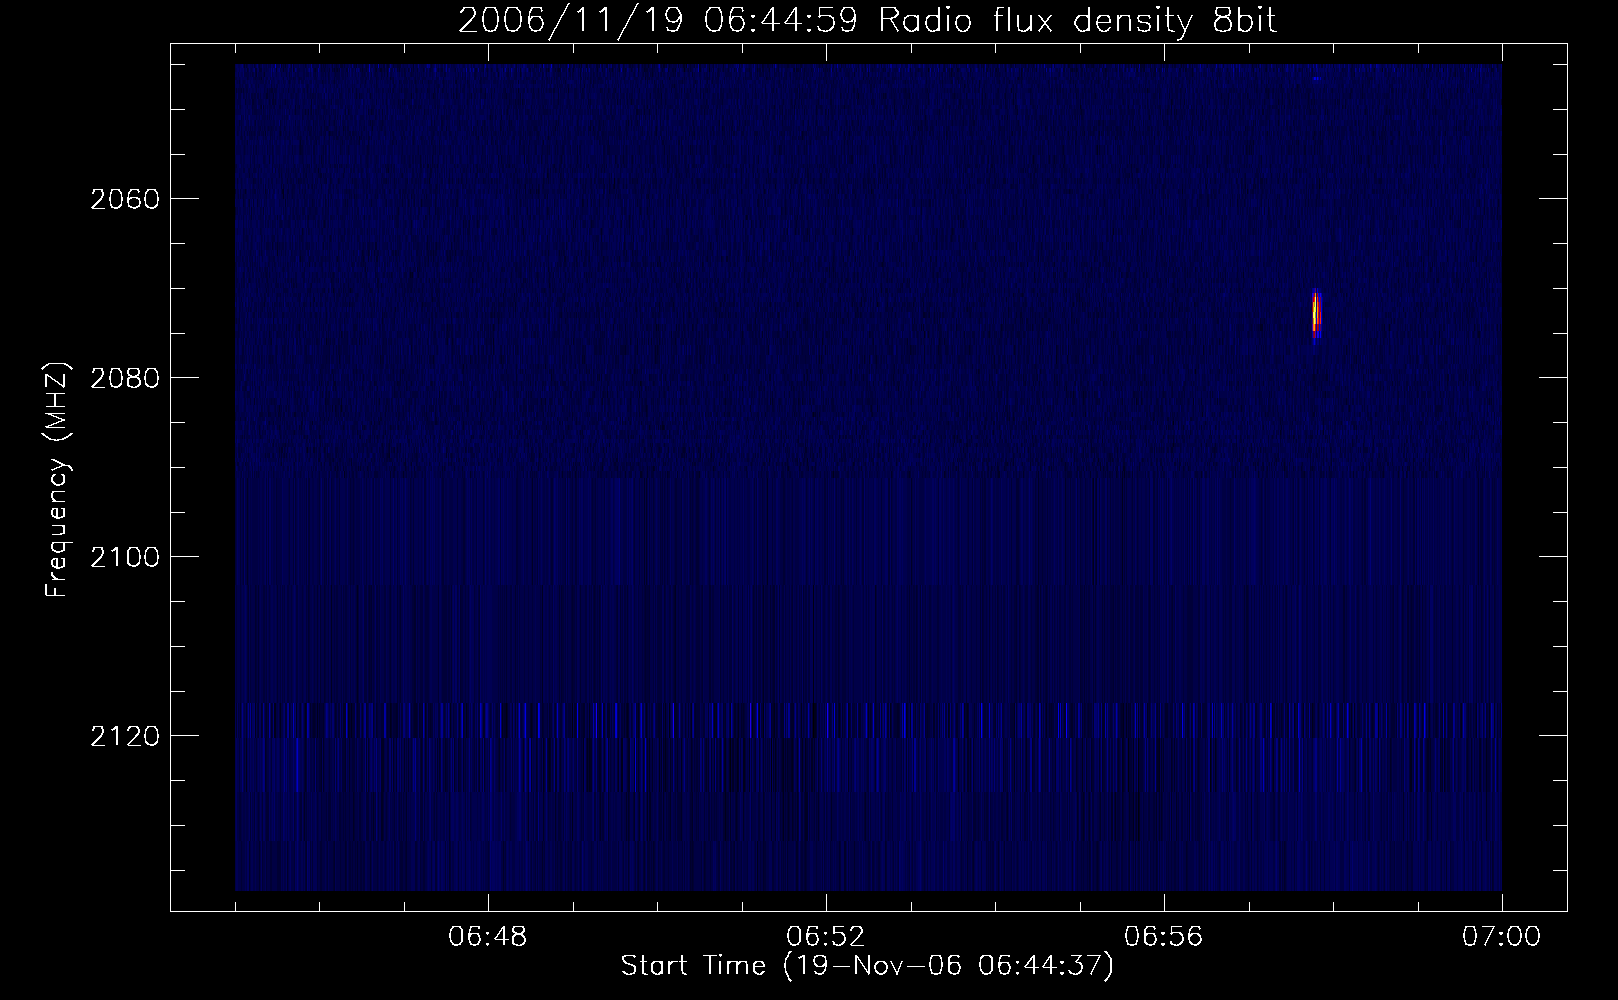The width and height of the screenshot is (1618, 1000).
Task: Click the black margin strip left of spectrogram
Action: [203, 480]
